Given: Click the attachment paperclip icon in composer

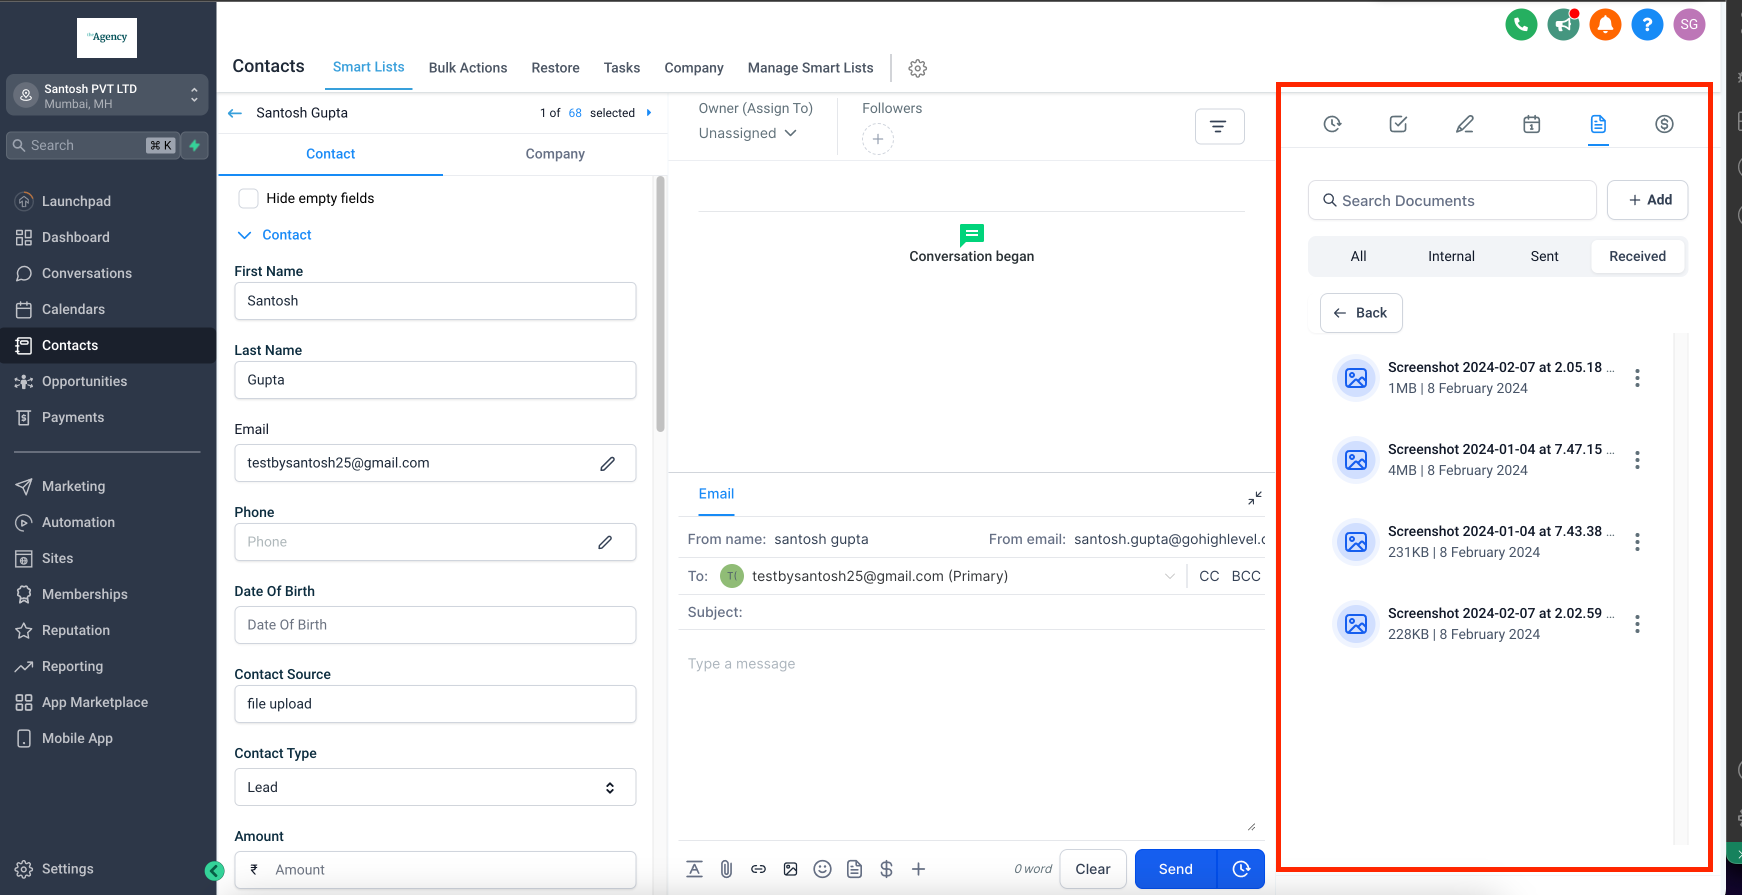Looking at the screenshot, I should tap(726, 869).
